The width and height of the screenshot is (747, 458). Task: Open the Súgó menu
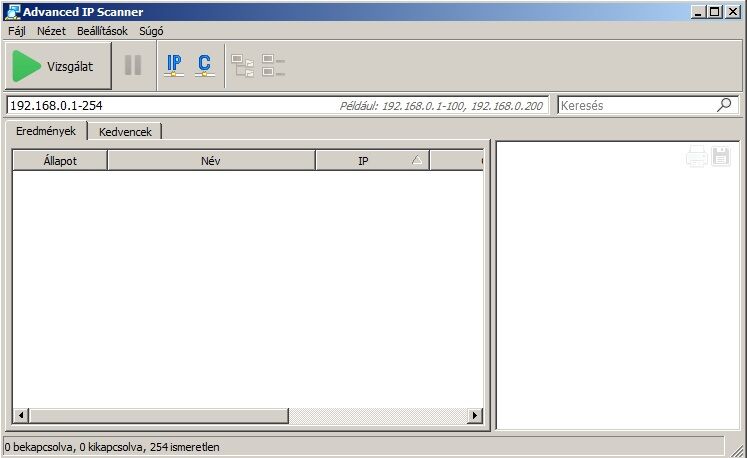151,31
